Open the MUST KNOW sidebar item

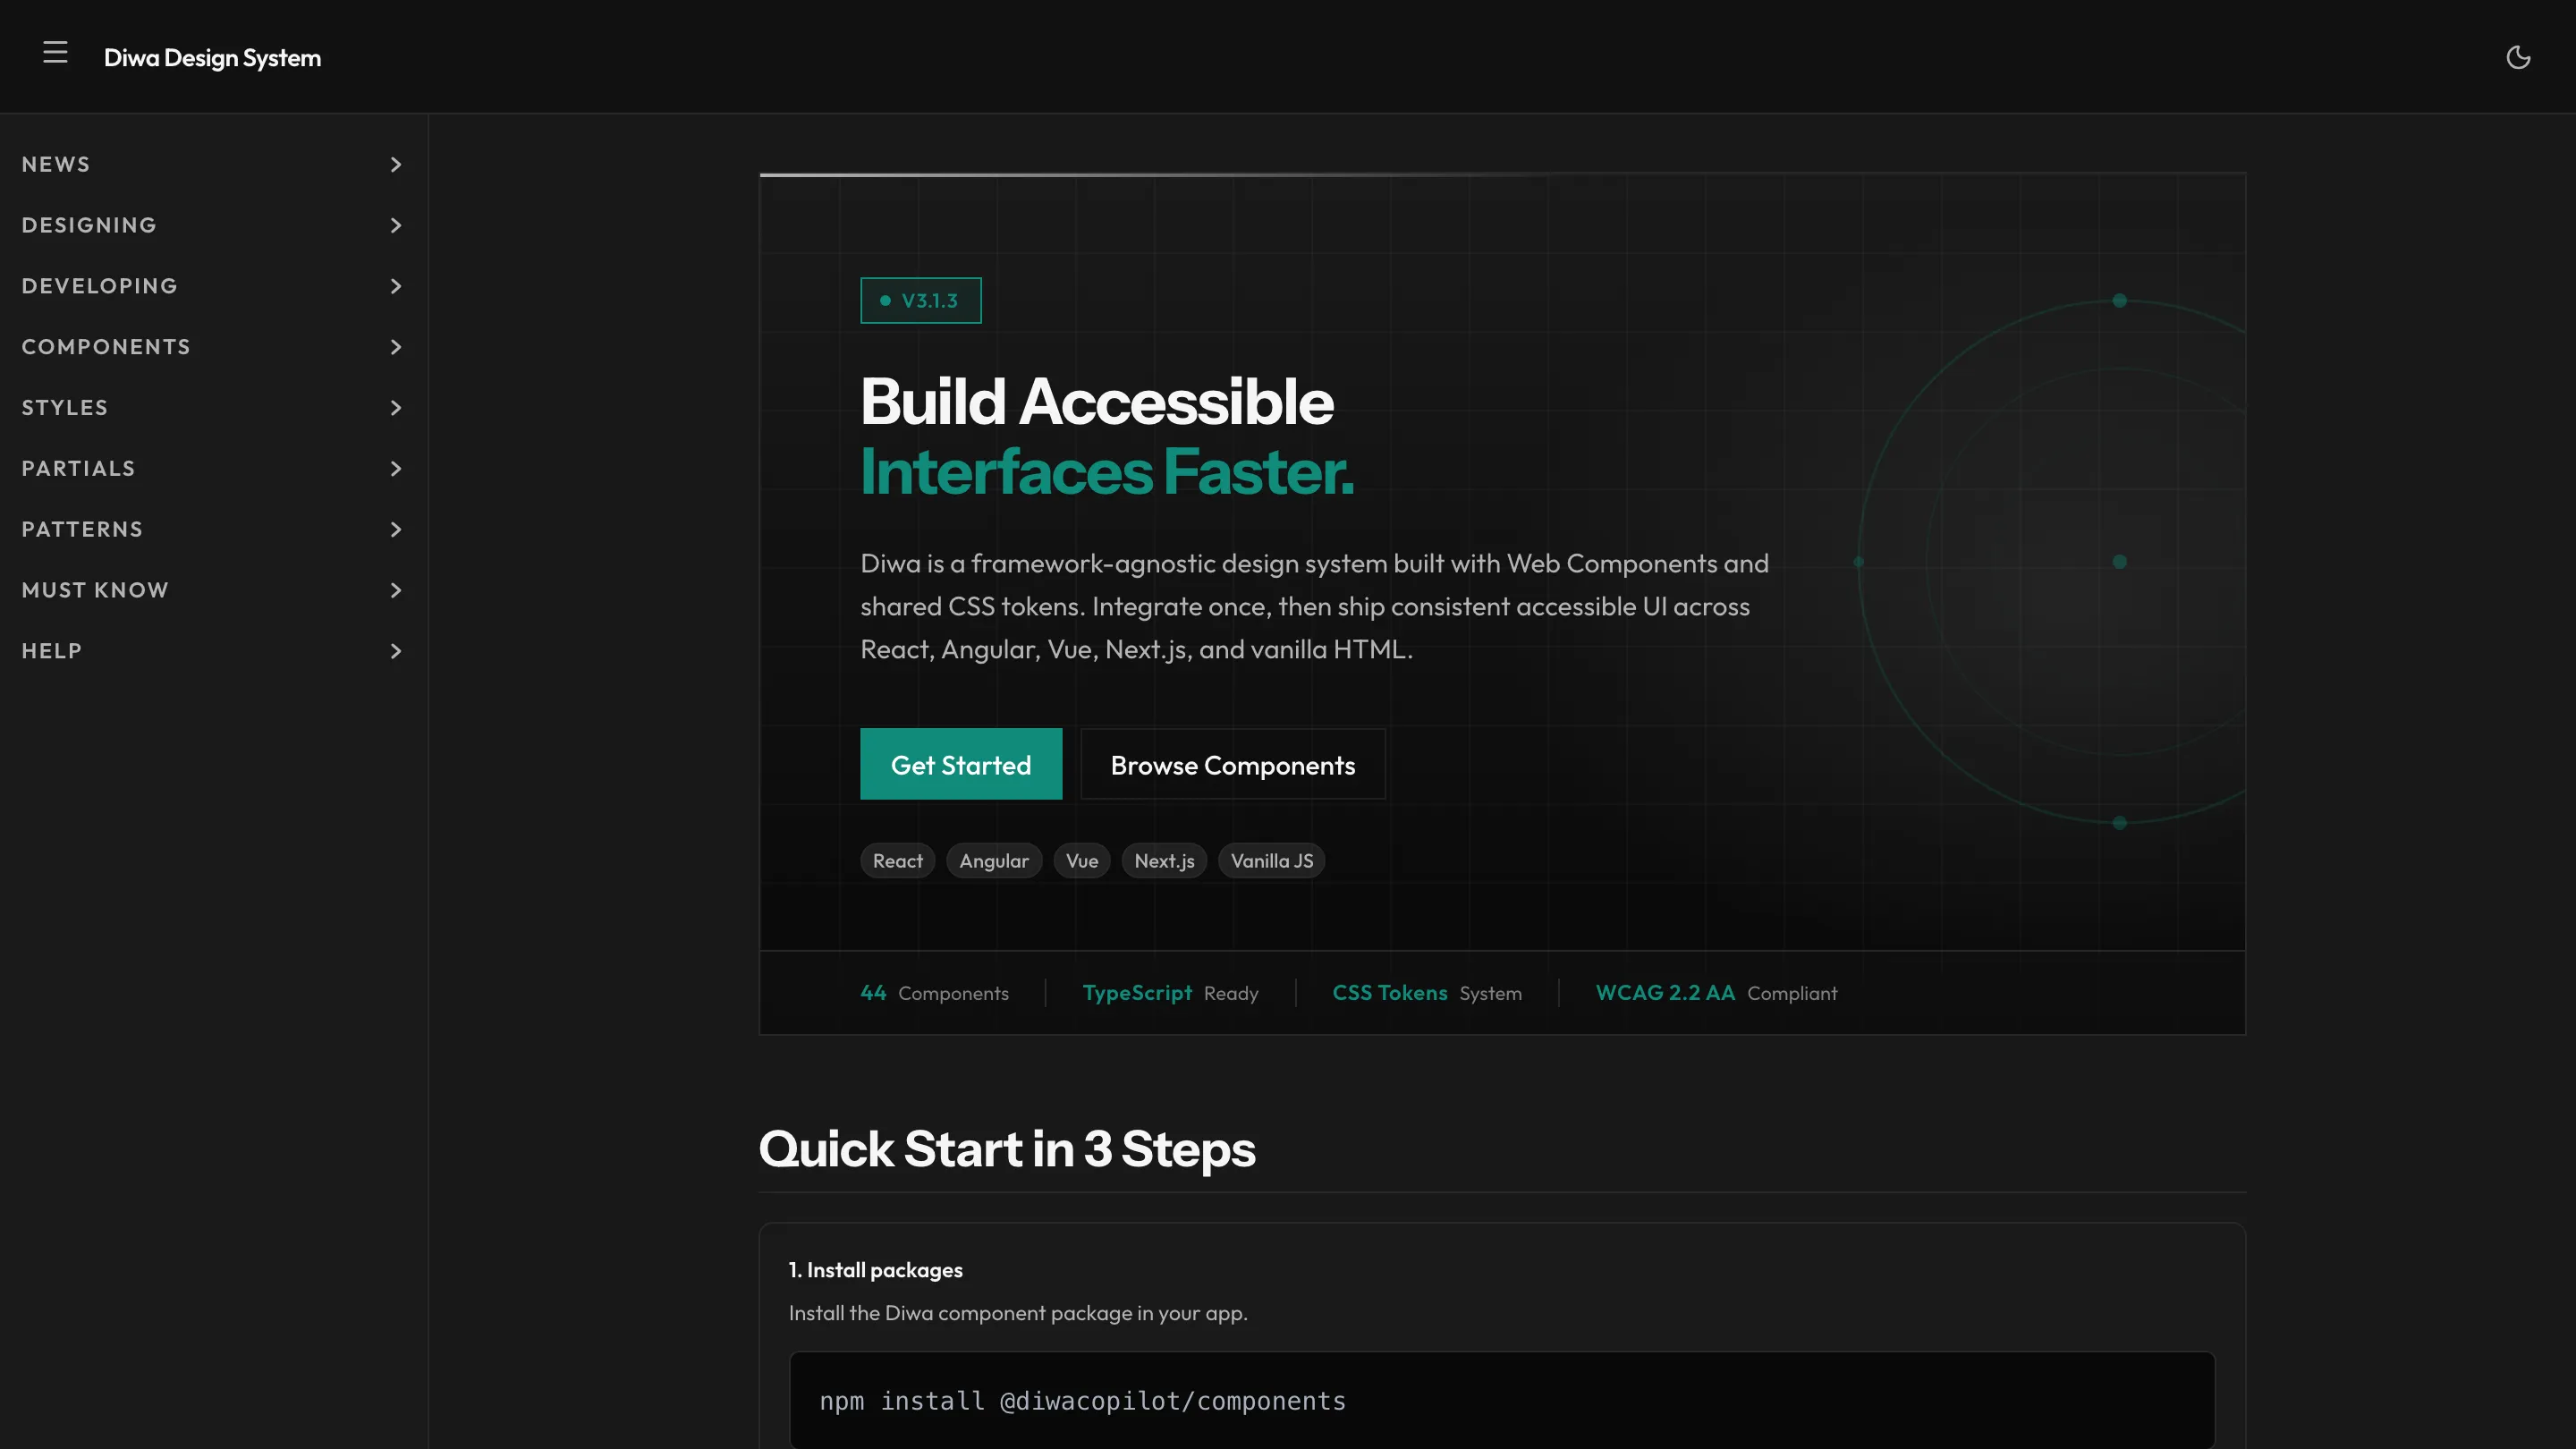point(213,590)
